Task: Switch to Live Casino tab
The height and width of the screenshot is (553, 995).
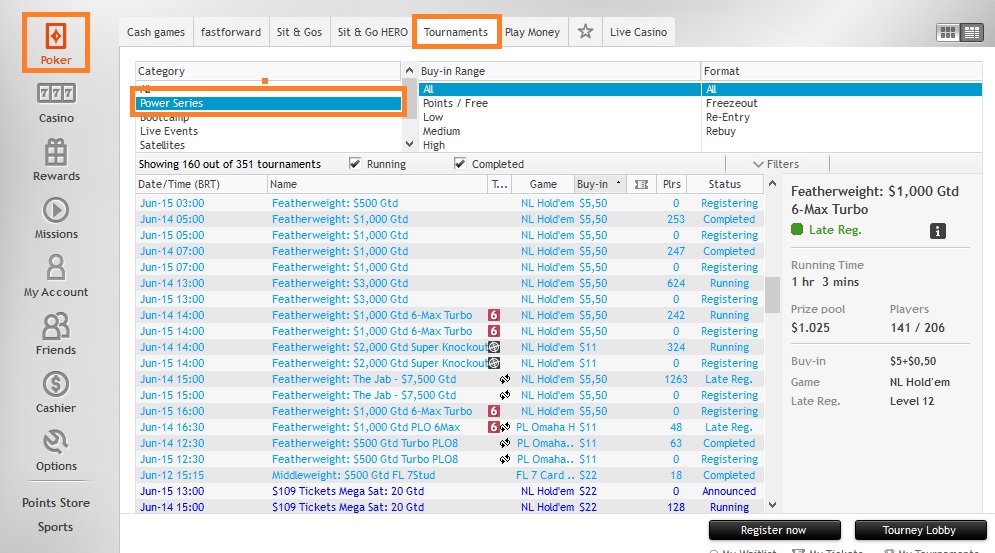Action: (638, 32)
